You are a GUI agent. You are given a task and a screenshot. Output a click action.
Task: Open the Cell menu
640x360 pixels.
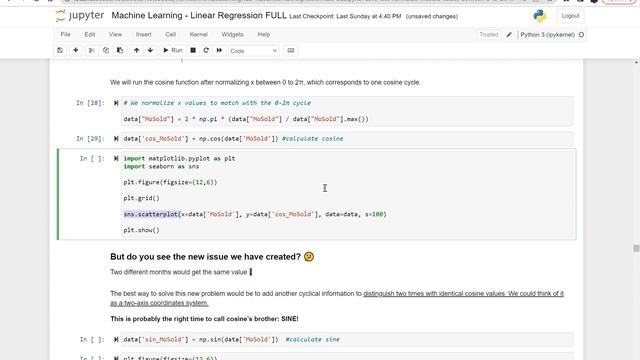[171, 35]
